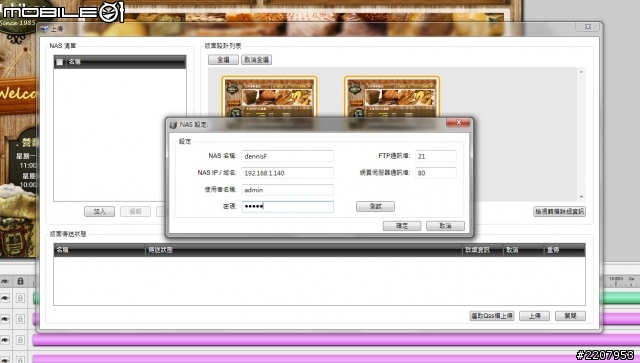Click the 名稱 column header in transfer table

click(x=99, y=250)
